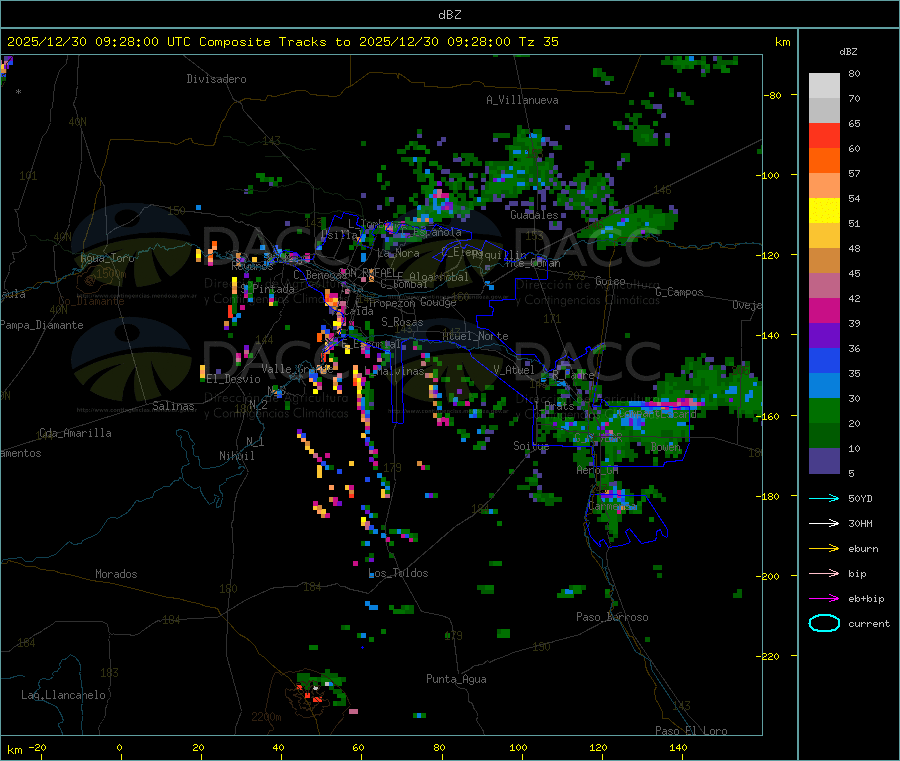Click the '2200m' elevation label

click(266, 717)
